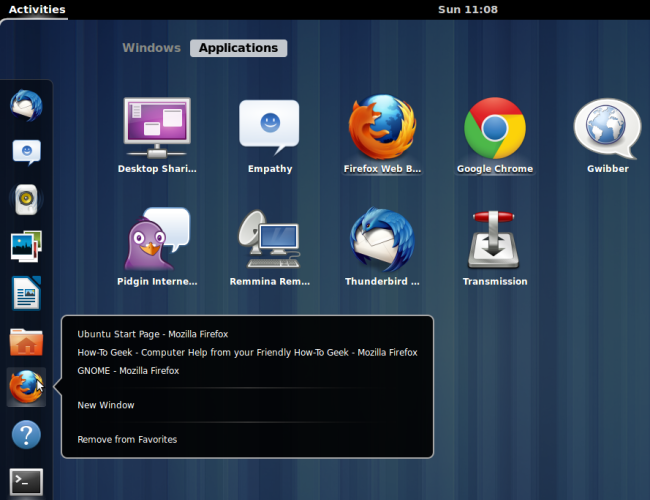Screen dimensions: 650x500
Task: Switch to GNOME - Mozilla Firefox window
Action: (x=128, y=371)
